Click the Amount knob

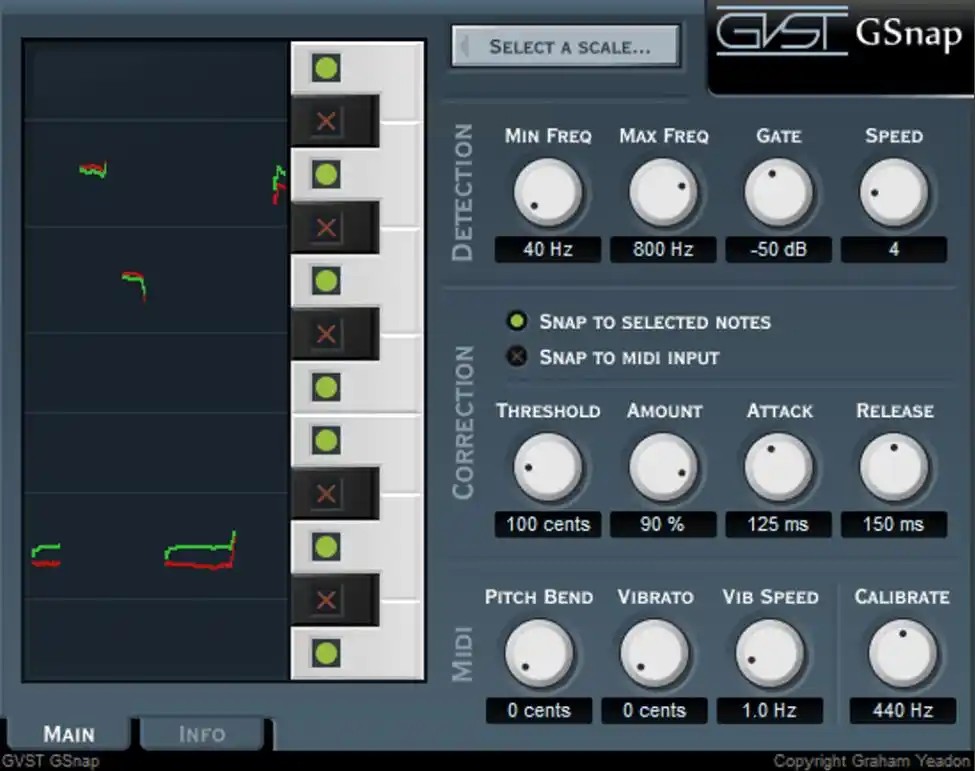coord(663,468)
